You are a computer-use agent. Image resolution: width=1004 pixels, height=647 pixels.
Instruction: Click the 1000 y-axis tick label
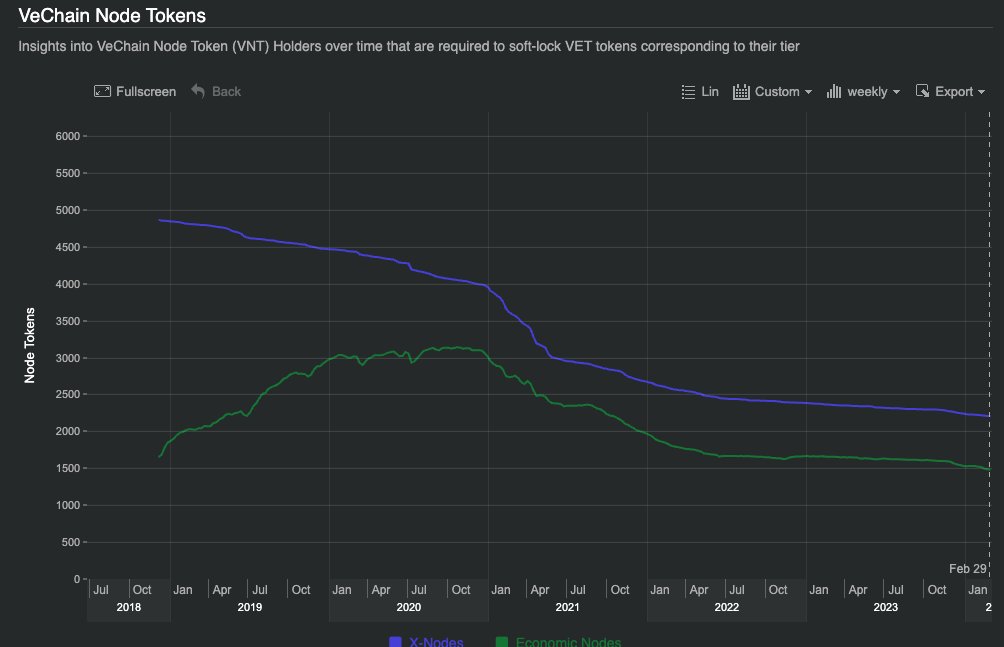[68, 505]
